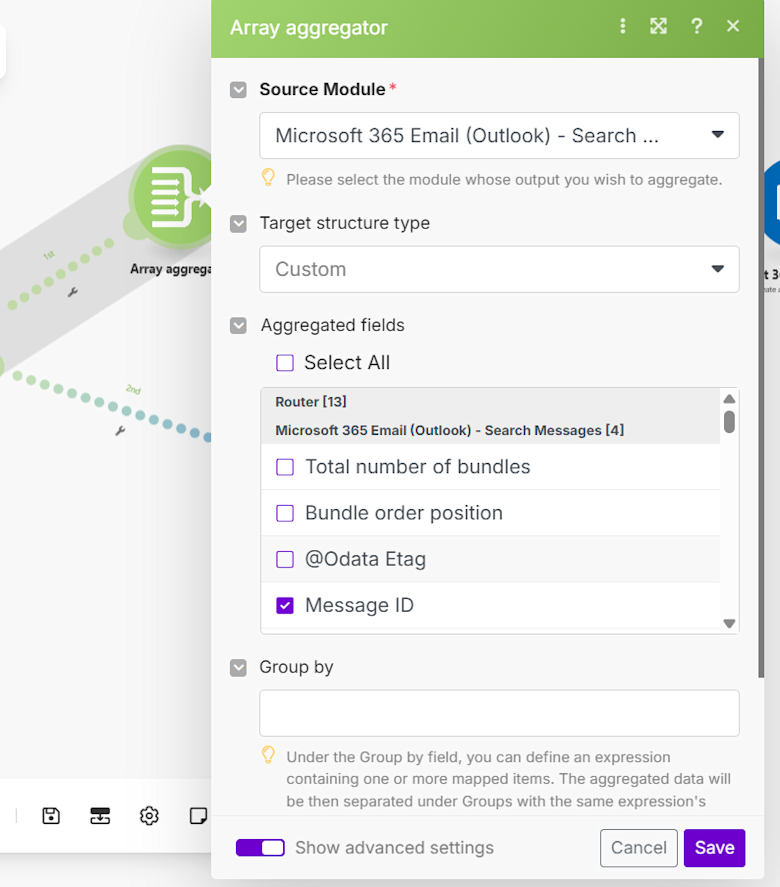
Task: Click the run/import blueprint toolbar icon
Action: (100, 816)
